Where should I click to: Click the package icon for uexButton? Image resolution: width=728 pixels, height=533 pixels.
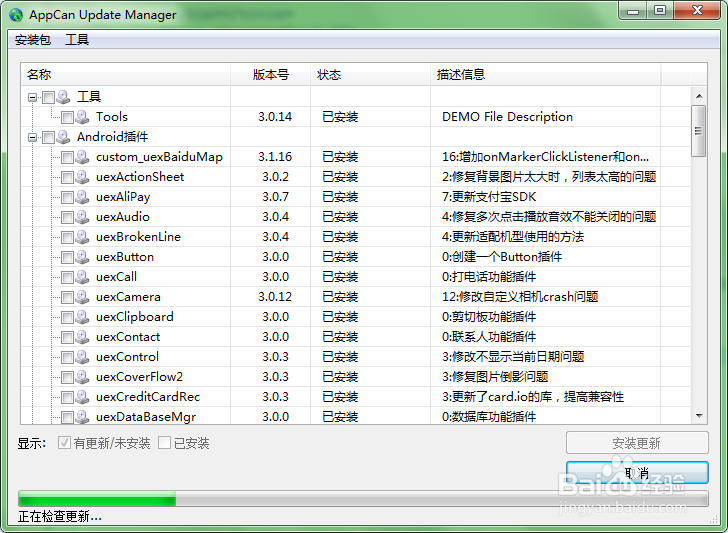(82, 257)
